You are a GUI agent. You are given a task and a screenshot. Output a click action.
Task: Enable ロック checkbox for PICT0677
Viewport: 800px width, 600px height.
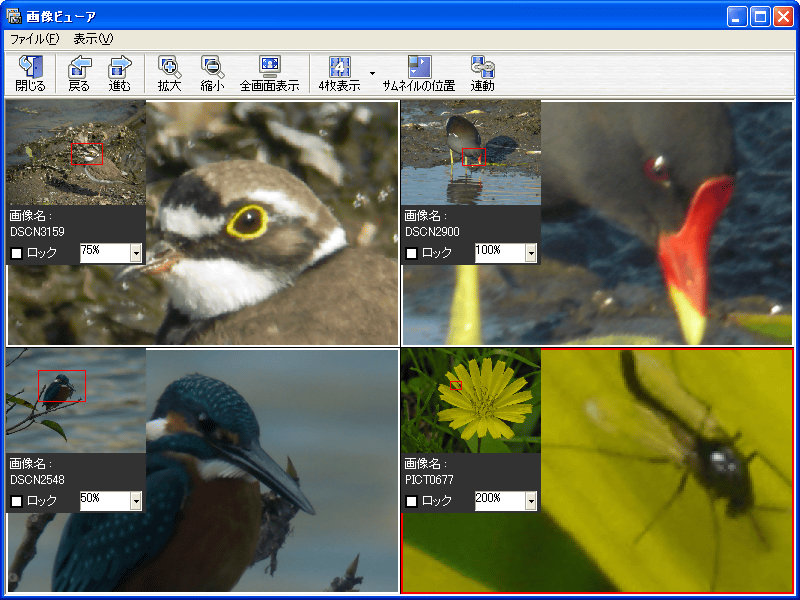412,501
